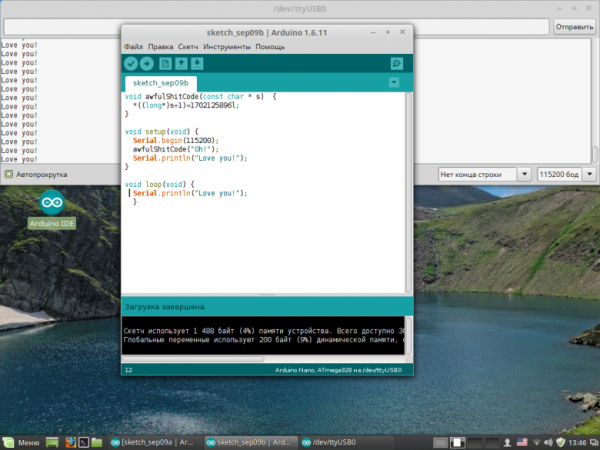Click the serial monitor output scrollbar
Viewport: 600px width, 450px height.
595,154
